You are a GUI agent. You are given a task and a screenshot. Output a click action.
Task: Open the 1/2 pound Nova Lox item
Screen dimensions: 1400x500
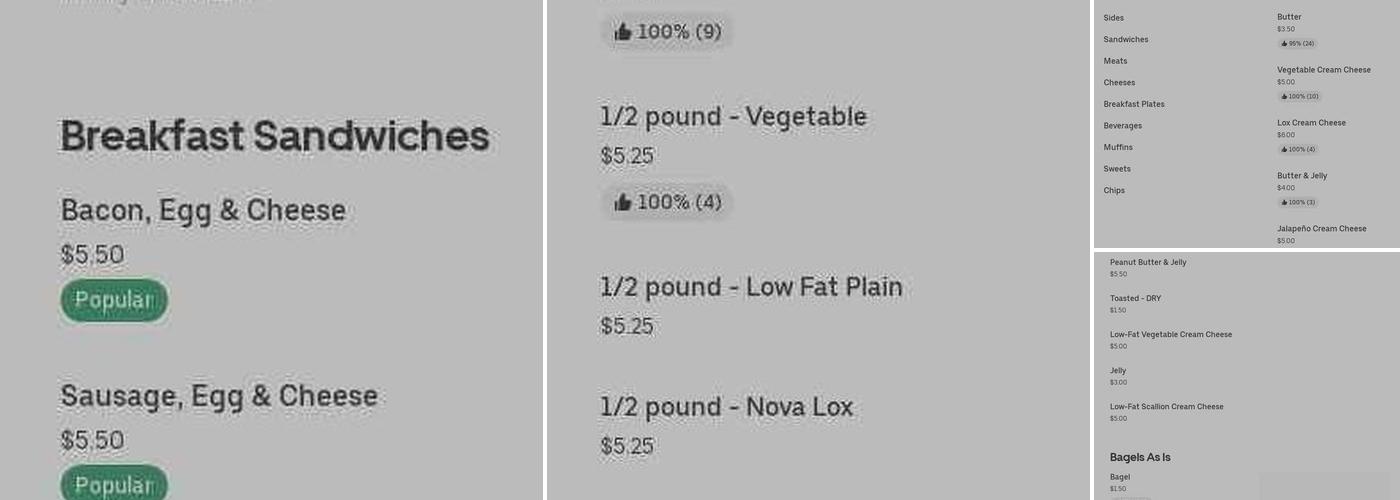point(726,408)
